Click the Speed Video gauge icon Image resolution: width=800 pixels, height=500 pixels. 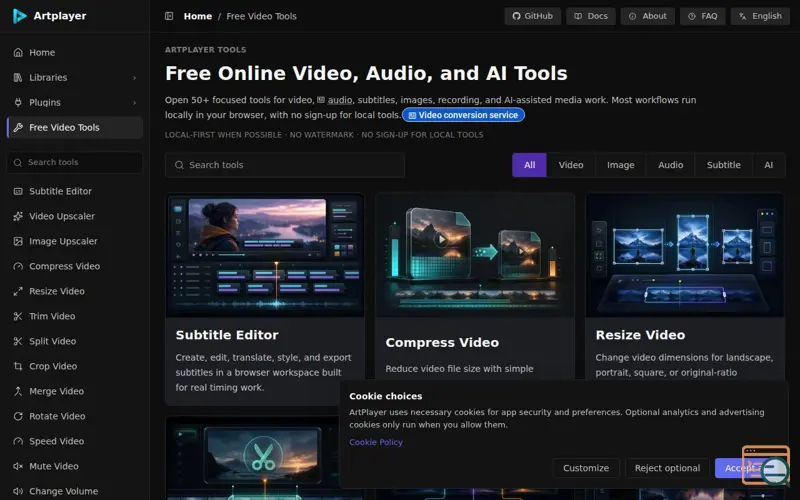18,441
